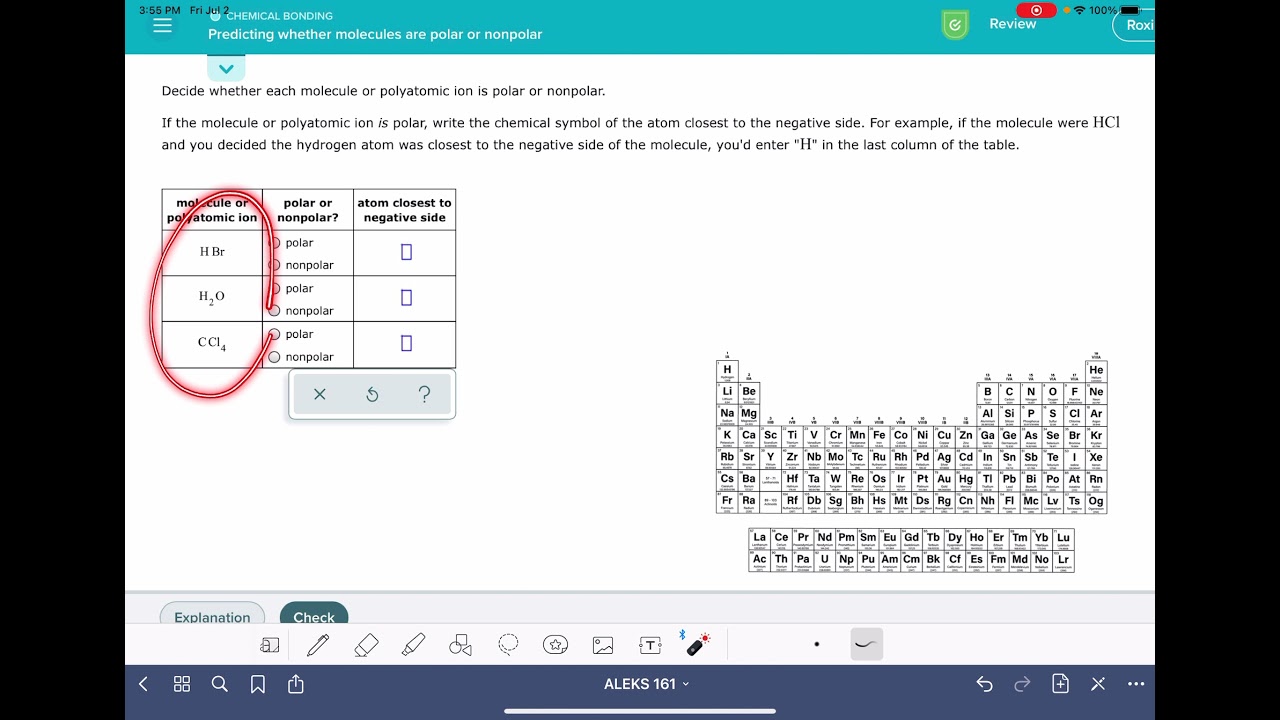
Task: Bookmark the current page
Action: pos(258,684)
